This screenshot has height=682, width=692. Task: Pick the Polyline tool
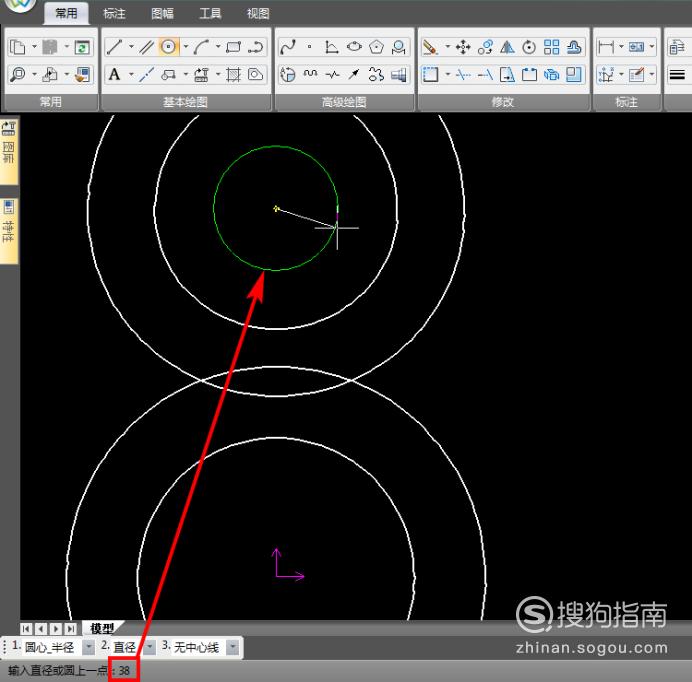click(x=256, y=47)
